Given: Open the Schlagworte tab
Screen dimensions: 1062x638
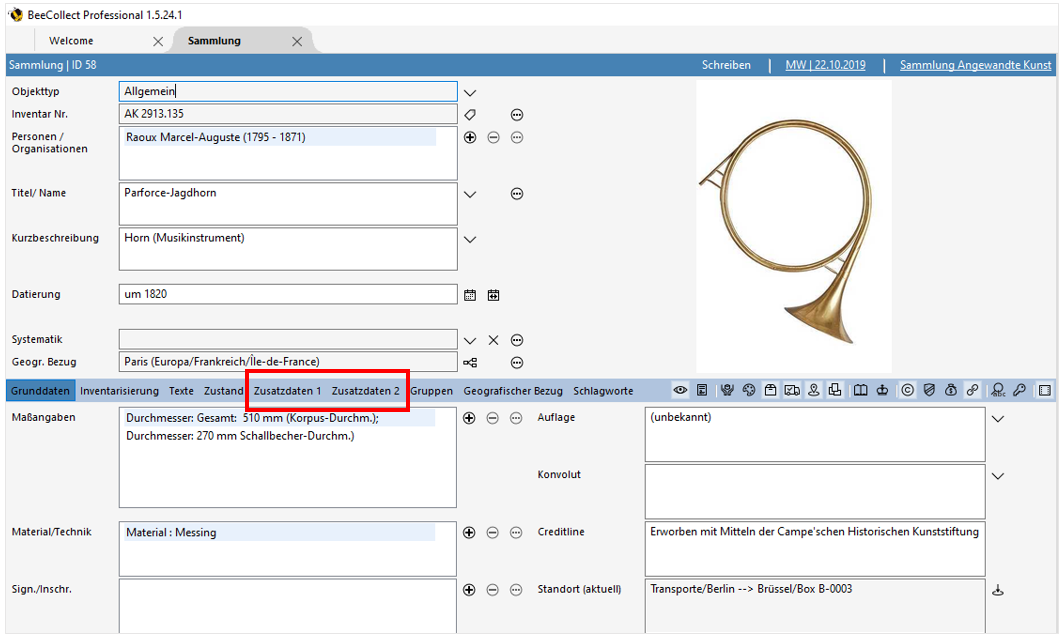Looking at the screenshot, I should click(x=603, y=391).
